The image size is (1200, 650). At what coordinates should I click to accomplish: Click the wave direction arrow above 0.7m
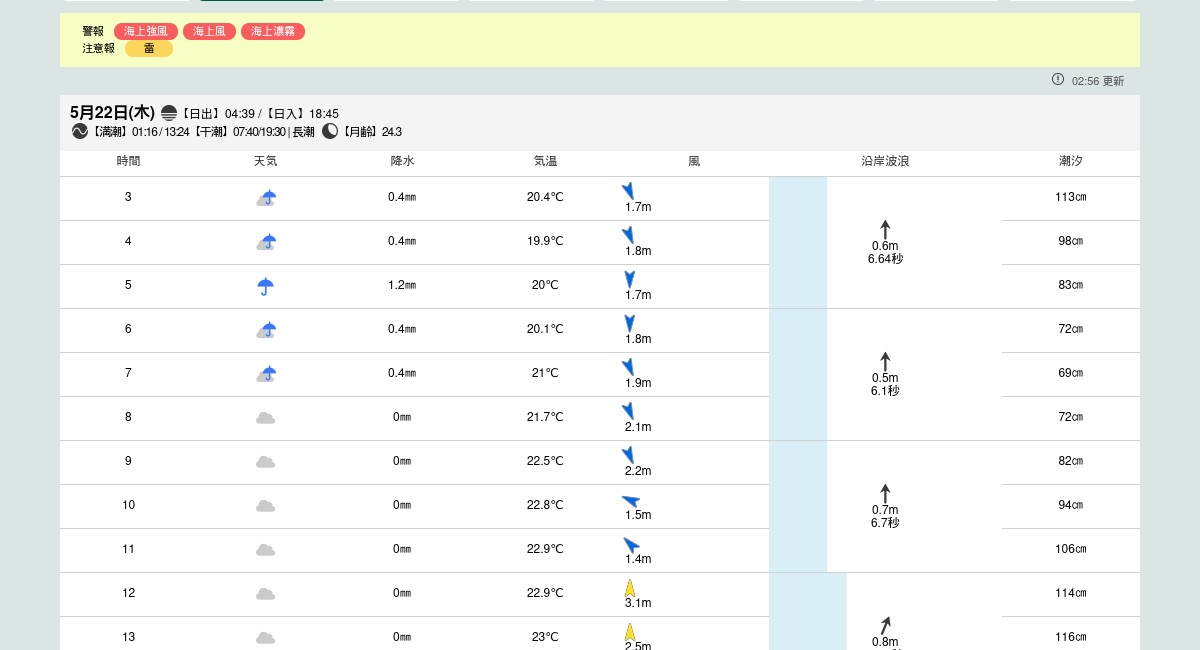click(885, 493)
